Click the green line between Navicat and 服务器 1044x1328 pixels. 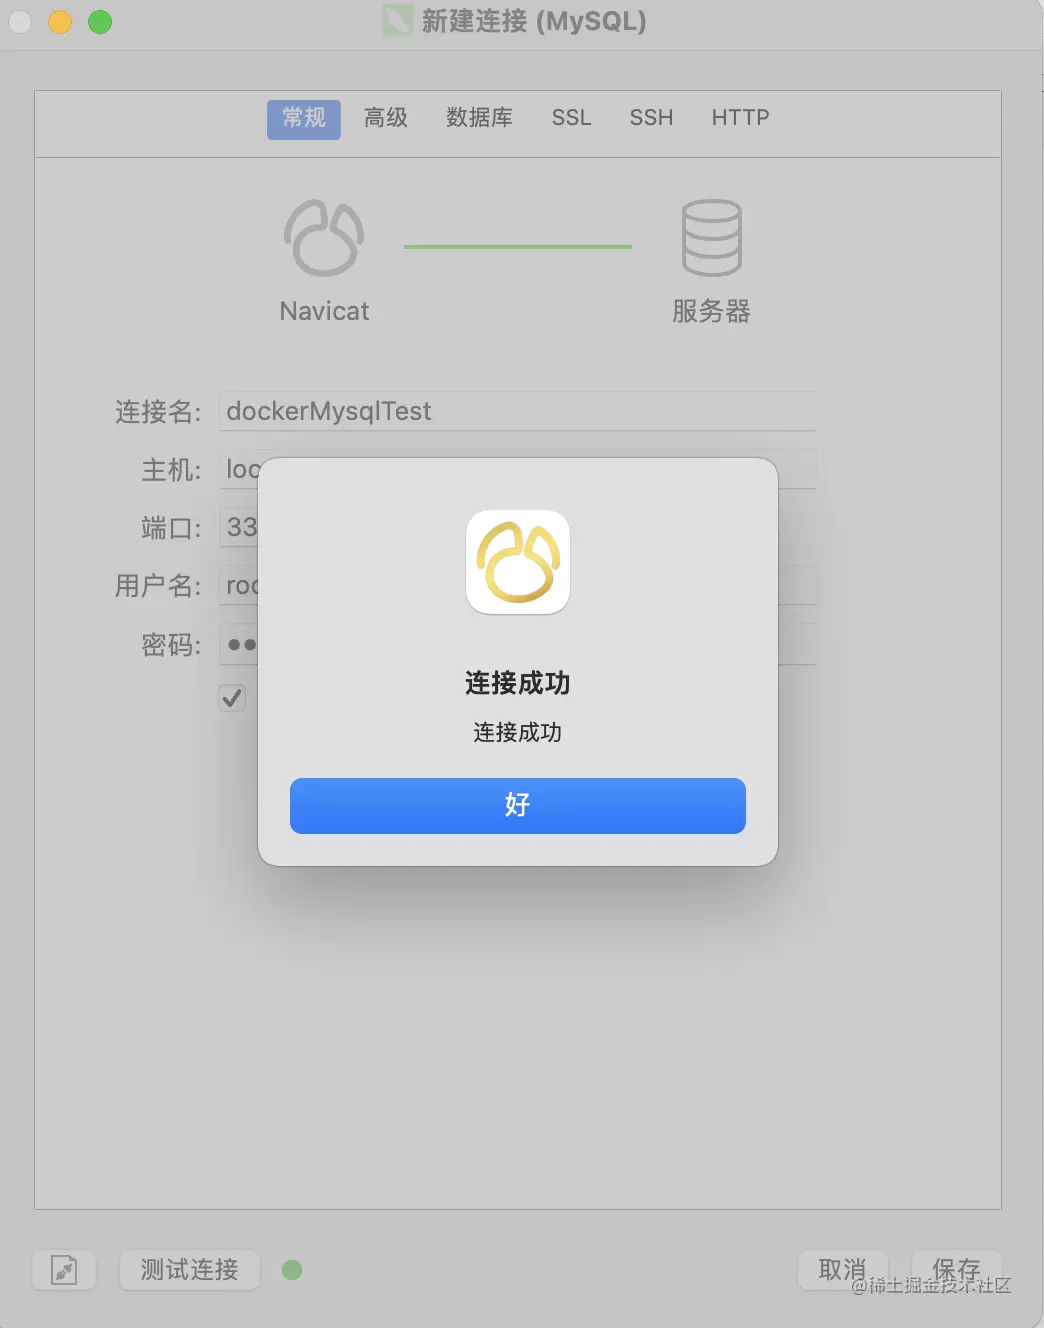point(518,246)
